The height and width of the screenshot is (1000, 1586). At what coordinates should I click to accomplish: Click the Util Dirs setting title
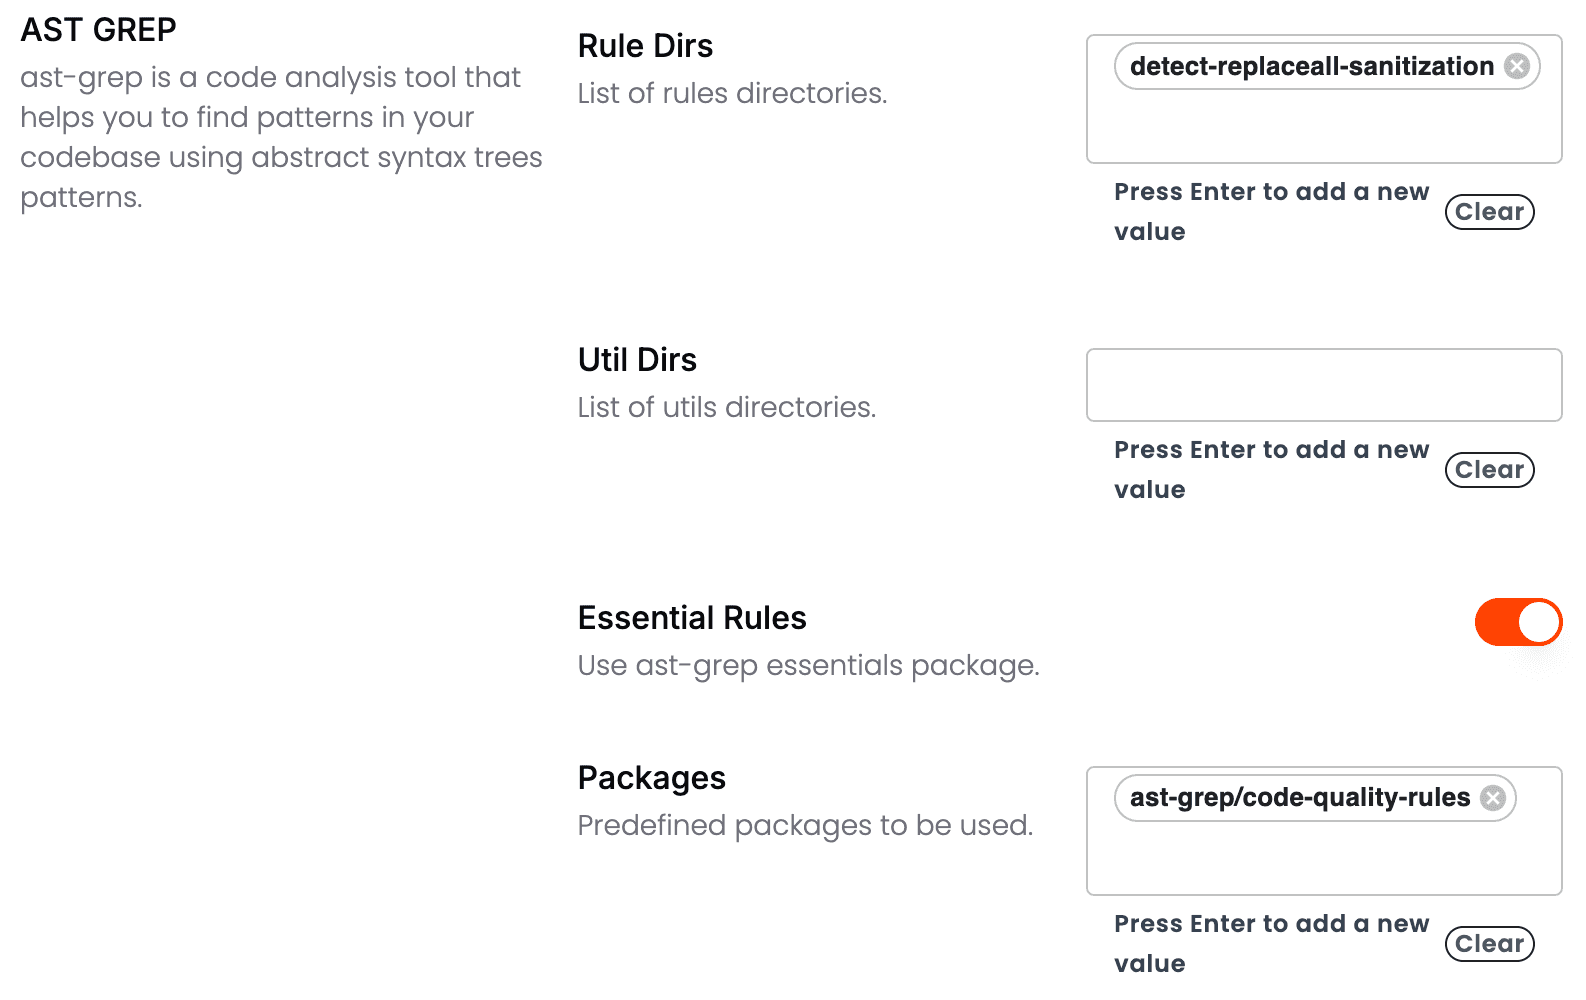click(637, 360)
